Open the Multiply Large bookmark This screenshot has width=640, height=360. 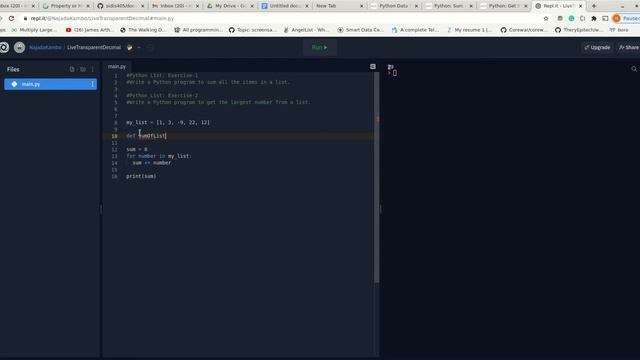coord(34,30)
